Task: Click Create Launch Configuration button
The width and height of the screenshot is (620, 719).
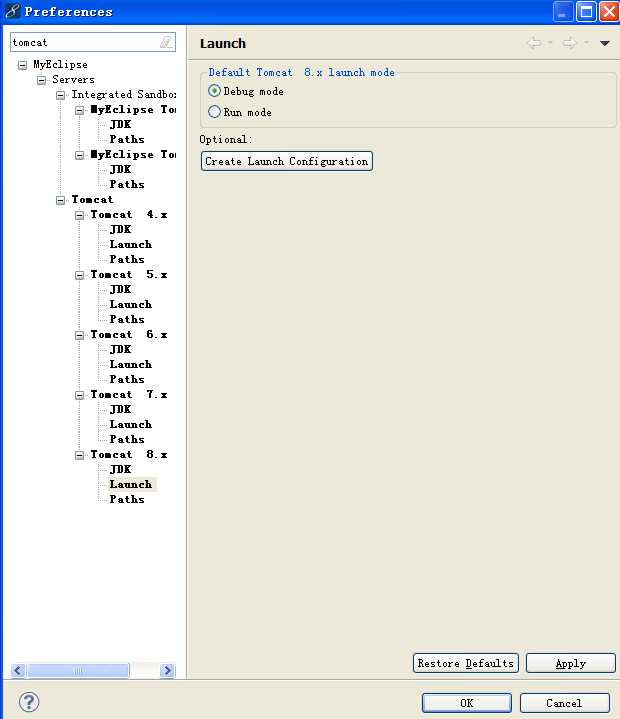Action: [287, 161]
